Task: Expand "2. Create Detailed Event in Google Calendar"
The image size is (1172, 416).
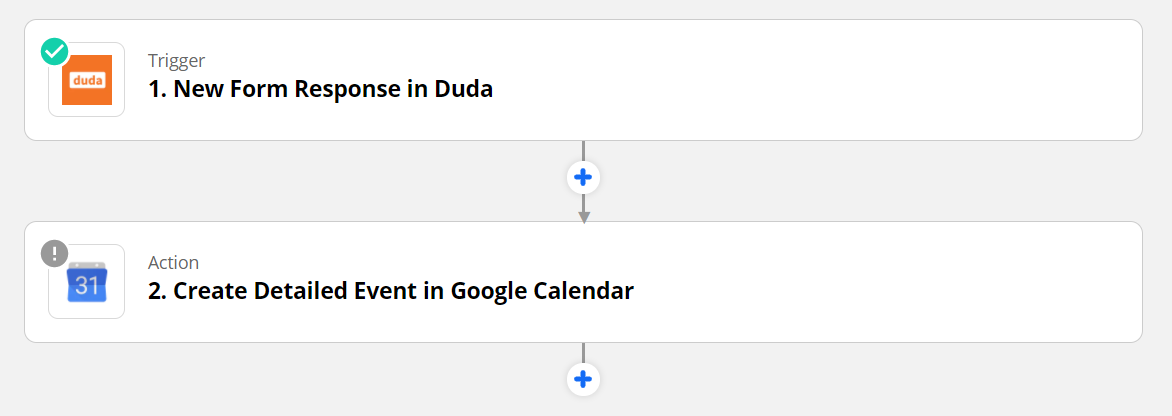Action: pos(391,291)
